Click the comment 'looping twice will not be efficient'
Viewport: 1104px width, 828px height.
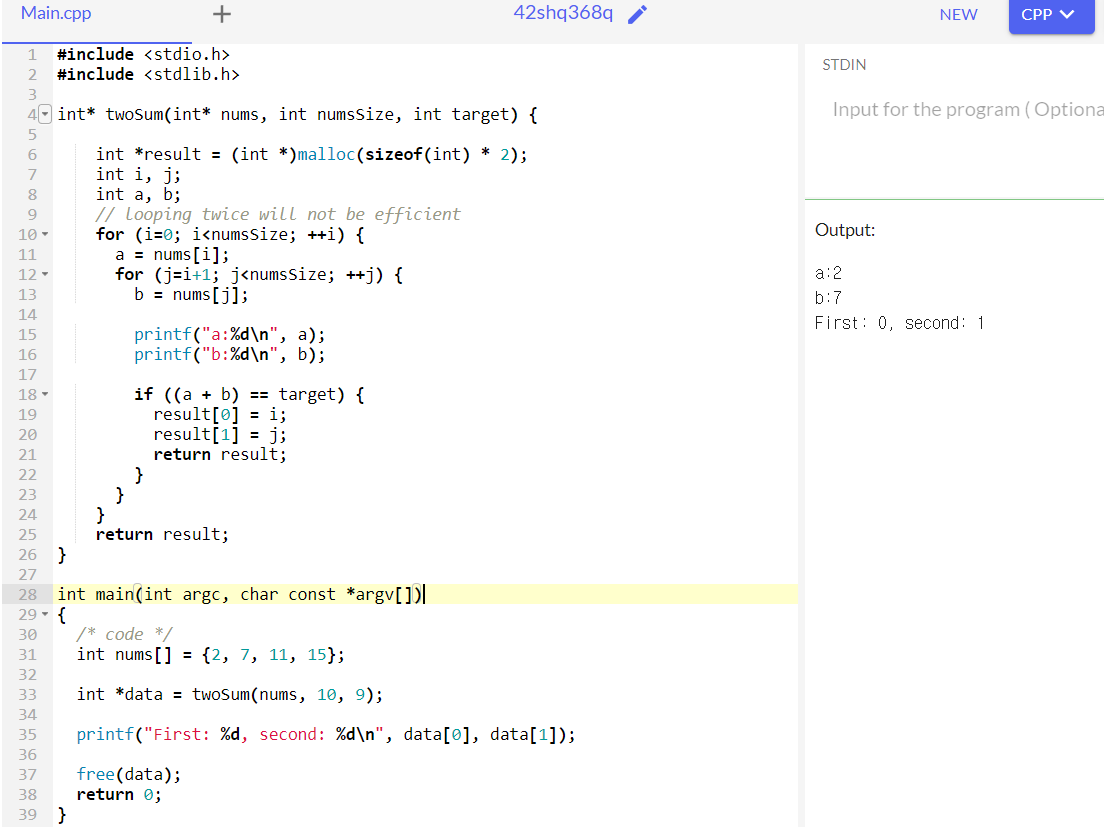click(x=278, y=214)
